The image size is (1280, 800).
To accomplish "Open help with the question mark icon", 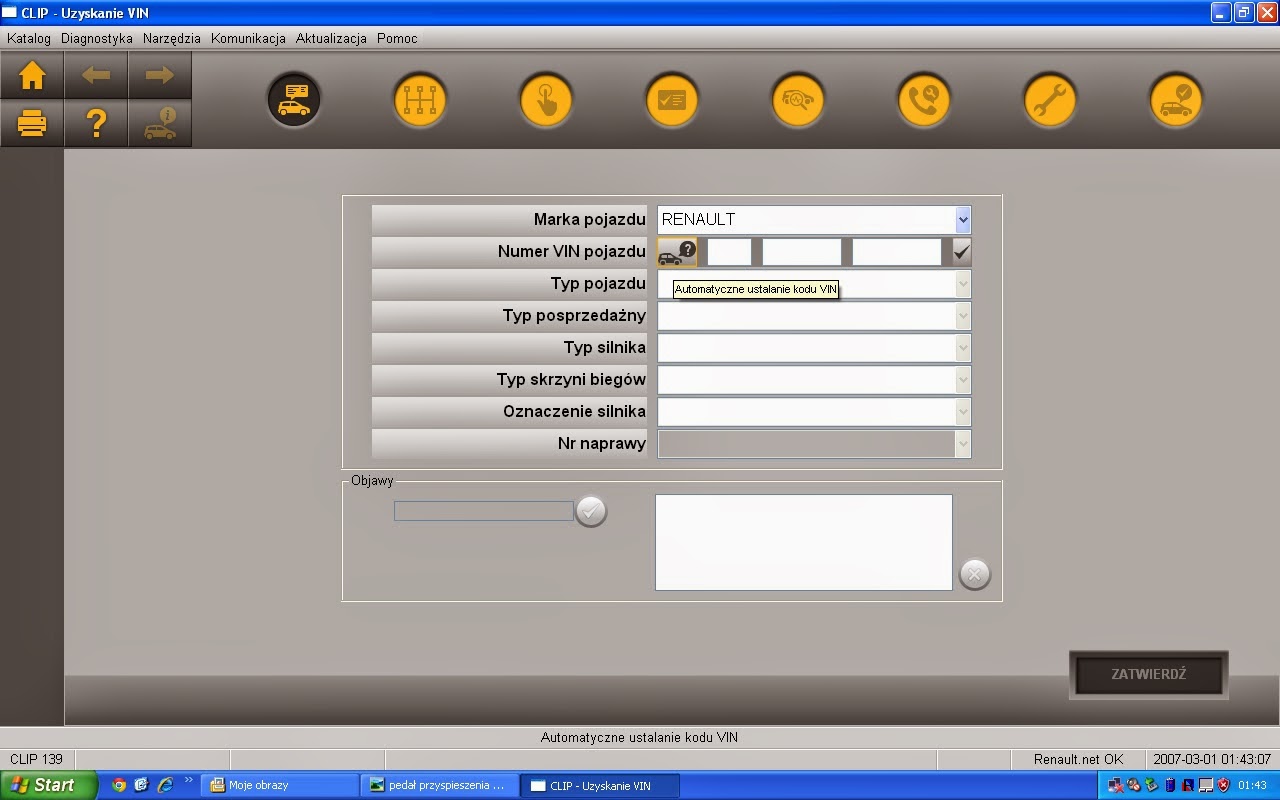I will click(96, 124).
